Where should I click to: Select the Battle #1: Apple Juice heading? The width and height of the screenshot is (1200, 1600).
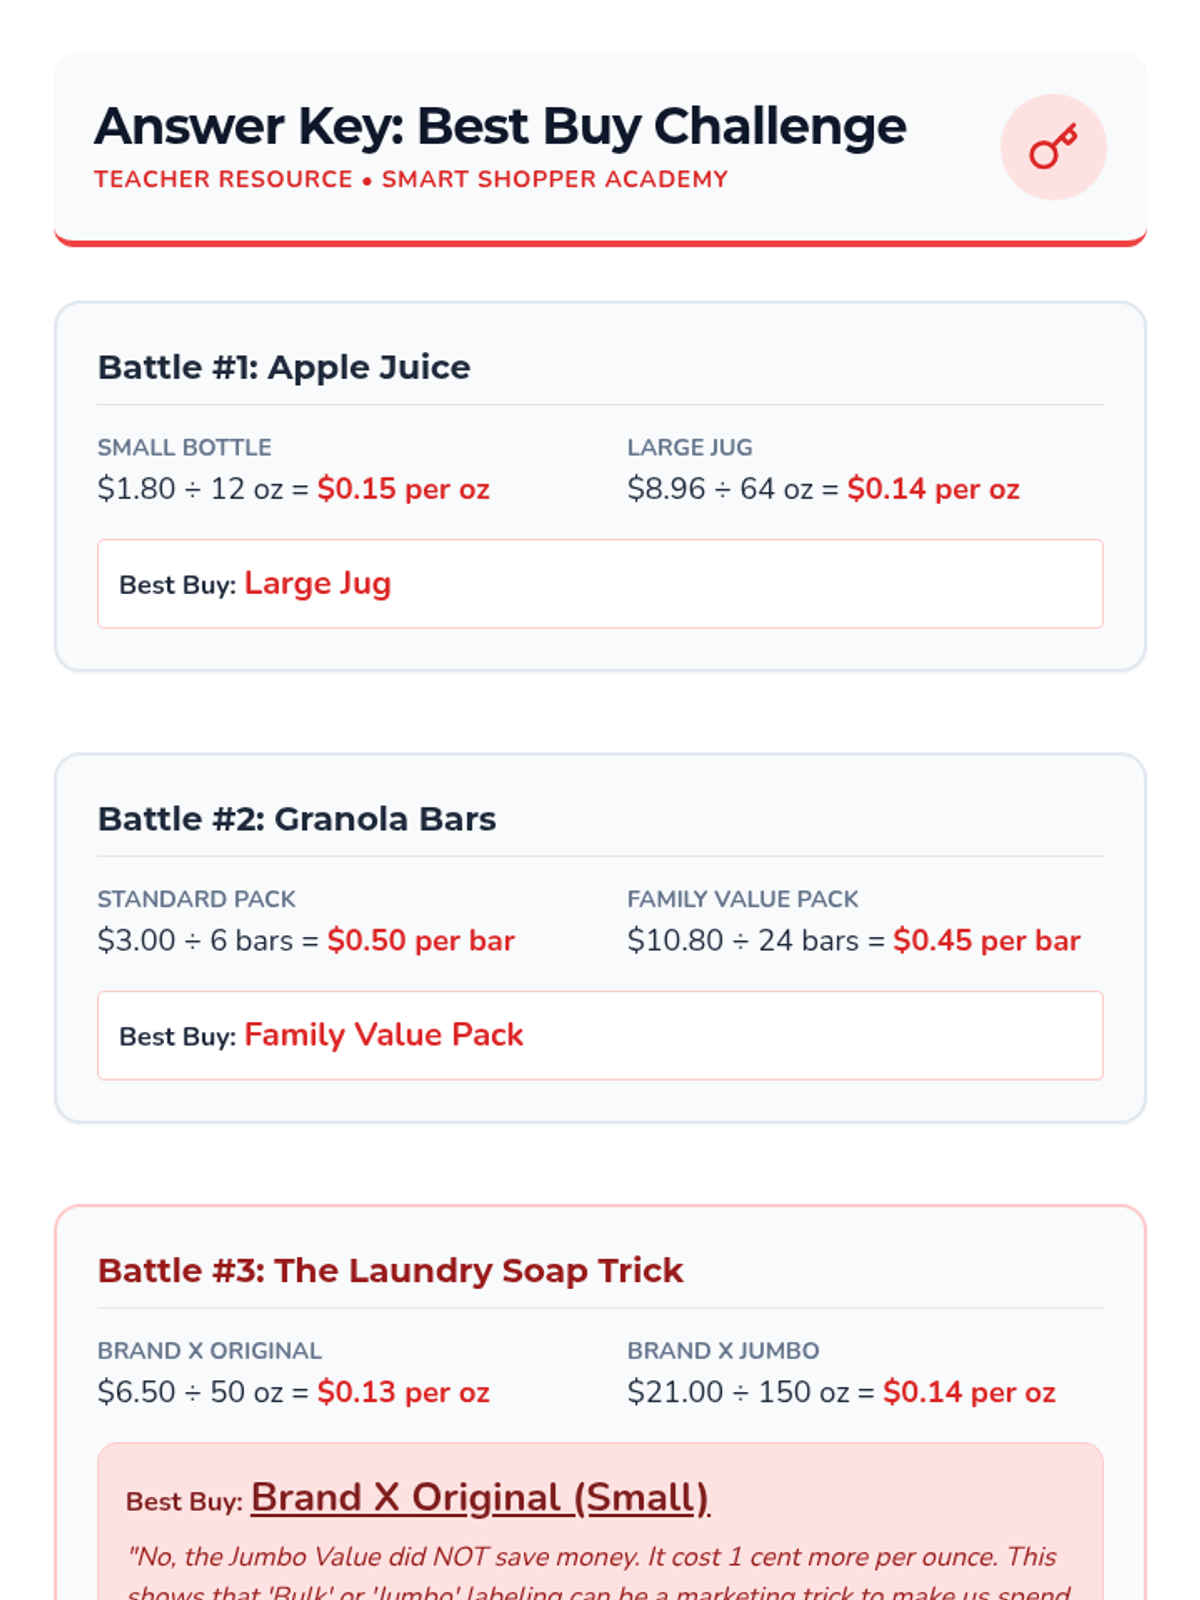[284, 368]
